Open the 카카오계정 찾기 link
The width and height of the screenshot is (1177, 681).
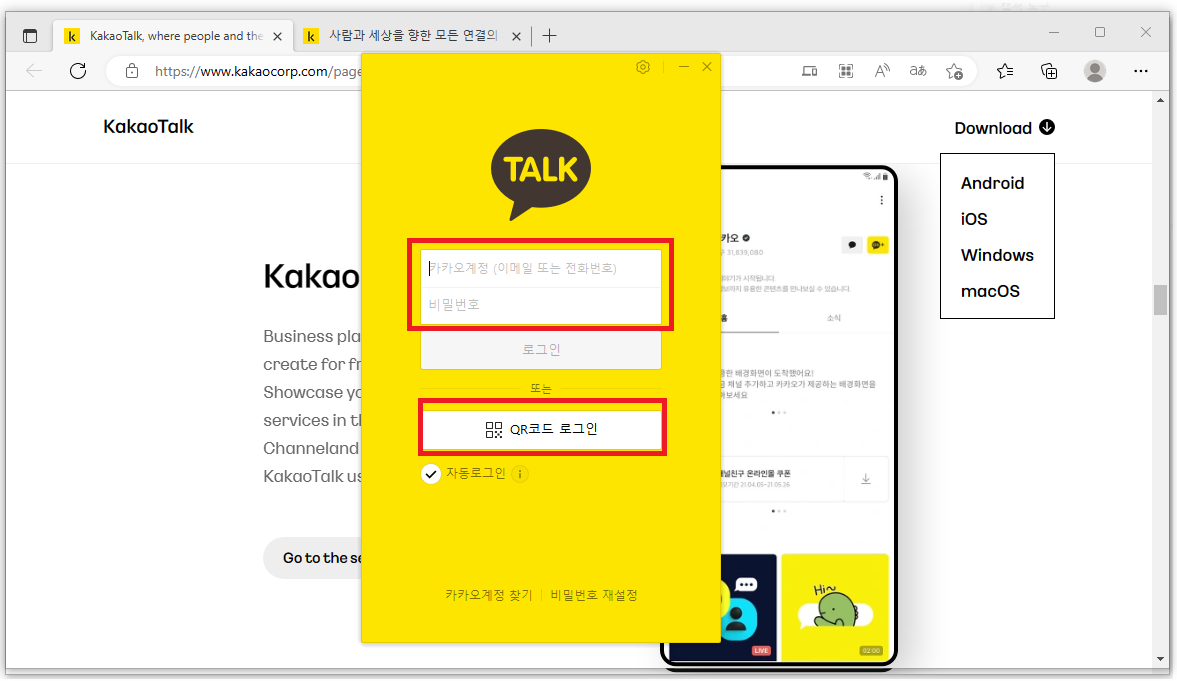click(x=489, y=595)
